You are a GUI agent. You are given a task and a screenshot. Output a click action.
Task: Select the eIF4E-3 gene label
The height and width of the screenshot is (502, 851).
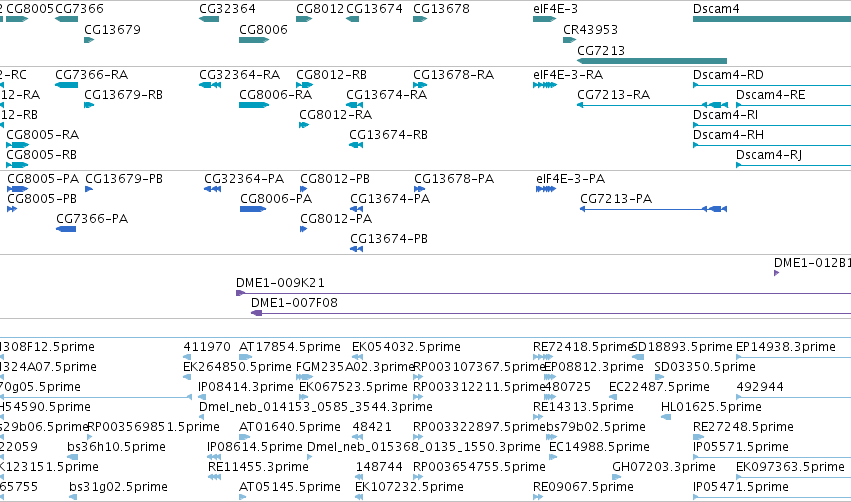556,9
